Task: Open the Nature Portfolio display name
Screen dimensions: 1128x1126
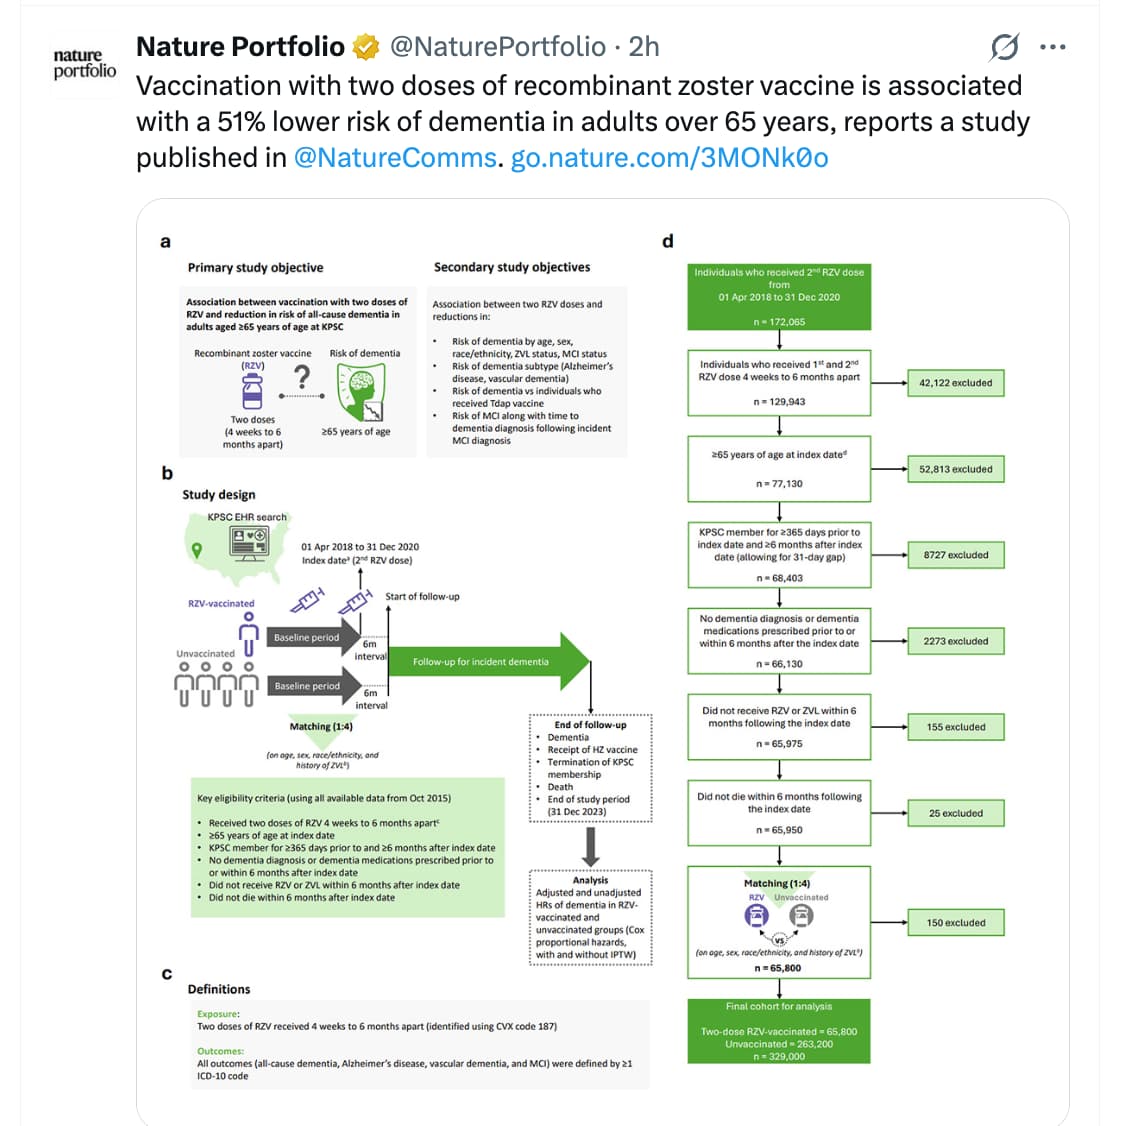Action: (240, 47)
